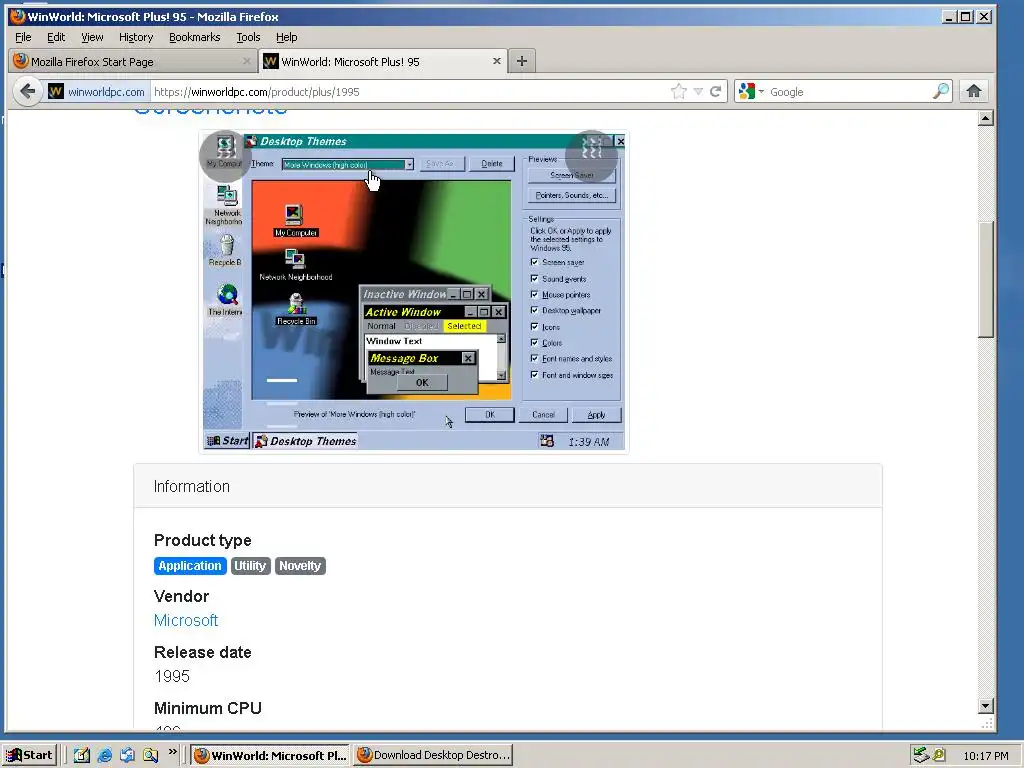The width and height of the screenshot is (1024, 768).
Task: Click the Information panel heading
Action: [191, 487]
